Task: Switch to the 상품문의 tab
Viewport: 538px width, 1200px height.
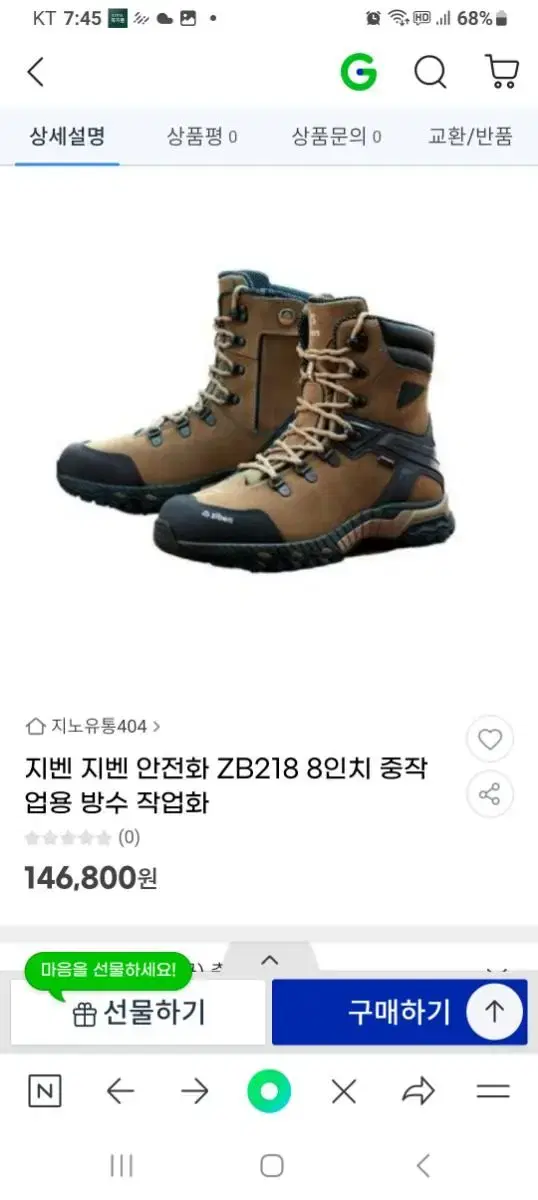Action: tap(336, 136)
